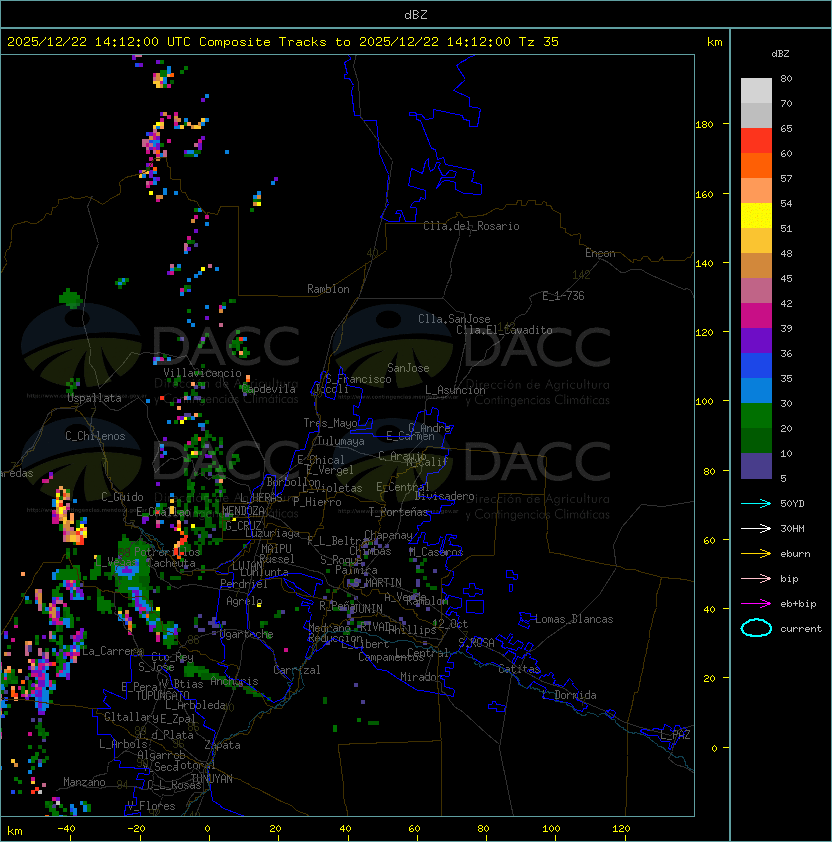The image size is (832, 842).
Task: Click the cyan 50YD track arrow in legend
Action: click(756, 503)
